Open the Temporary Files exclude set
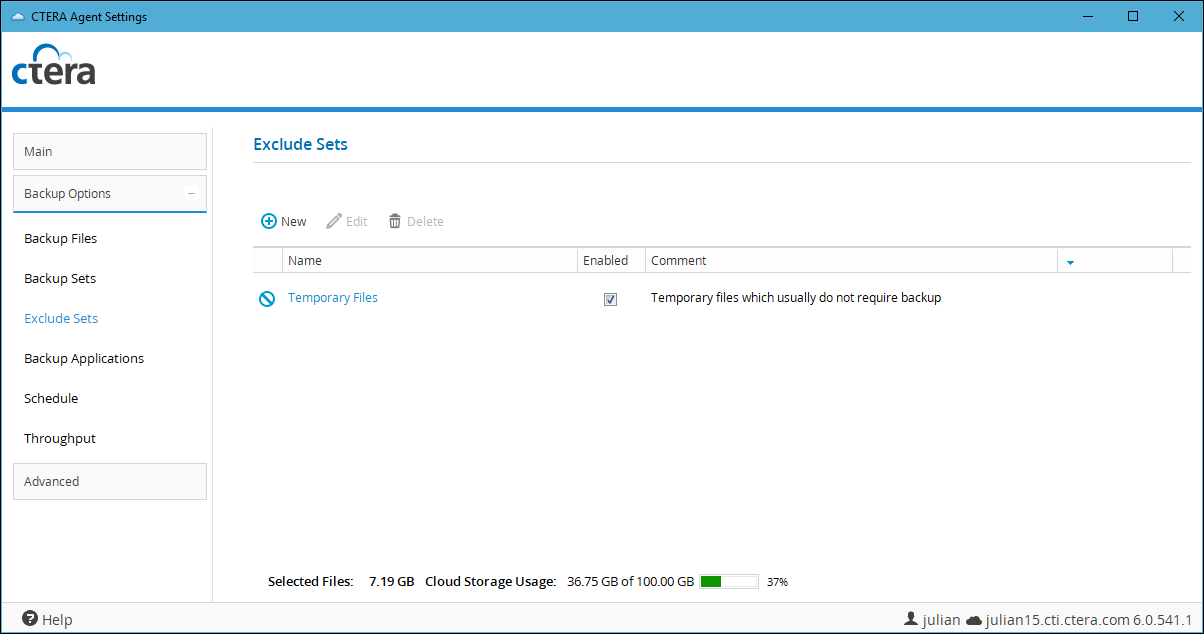The width and height of the screenshot is (1204, 634). [333, 298]
